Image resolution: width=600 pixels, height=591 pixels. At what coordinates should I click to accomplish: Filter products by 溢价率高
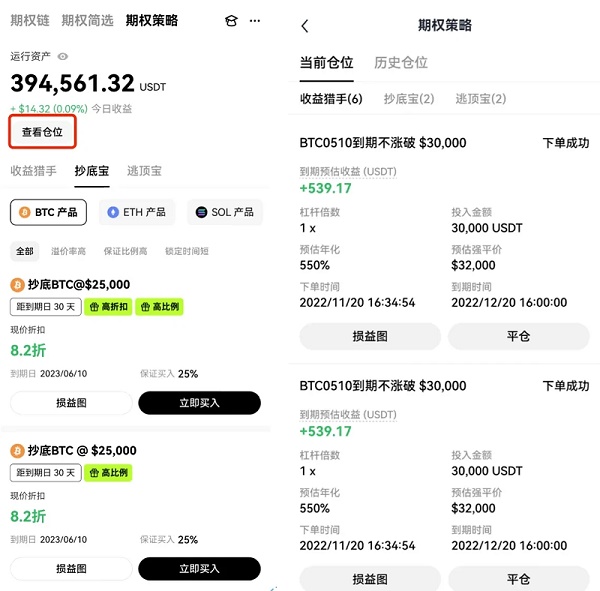click(68, 251)
